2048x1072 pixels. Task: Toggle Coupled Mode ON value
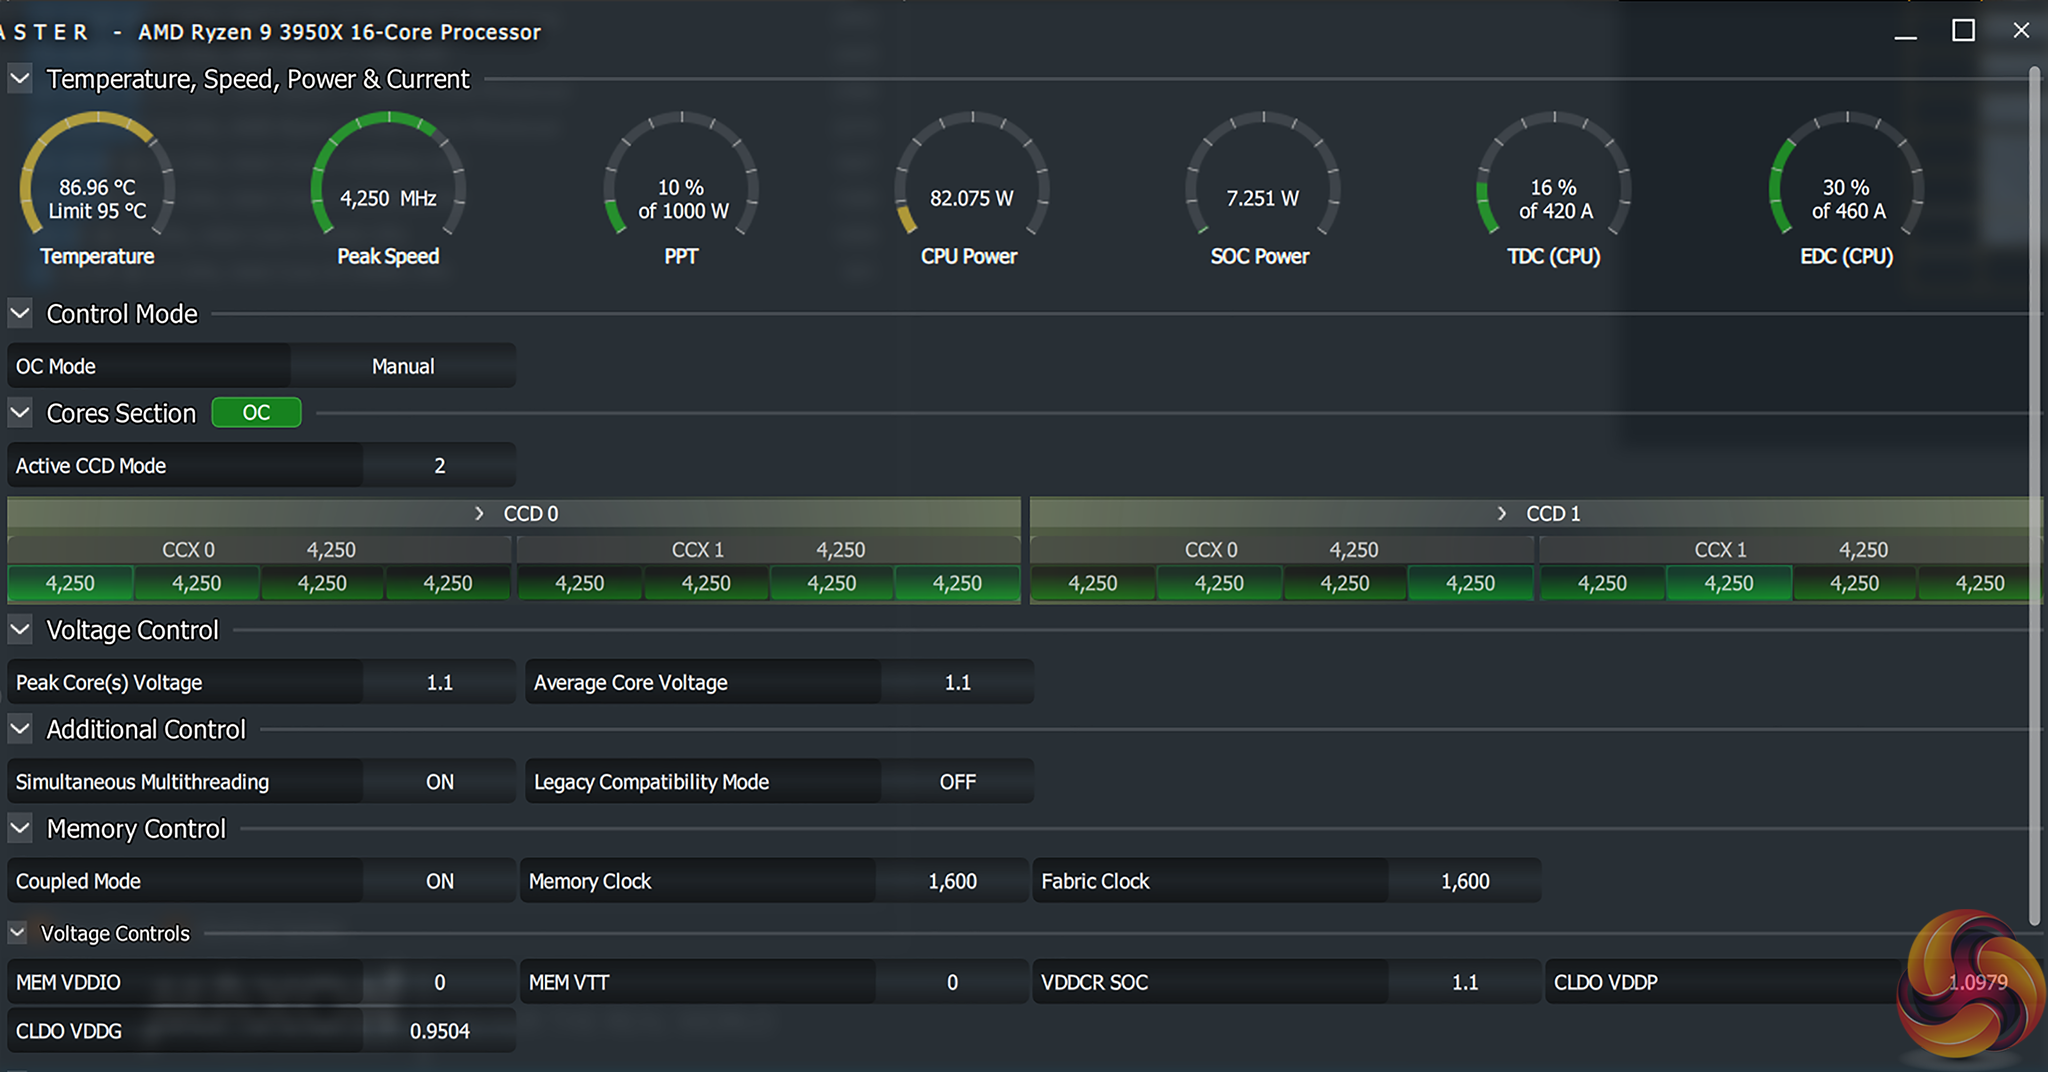[439, 881]
